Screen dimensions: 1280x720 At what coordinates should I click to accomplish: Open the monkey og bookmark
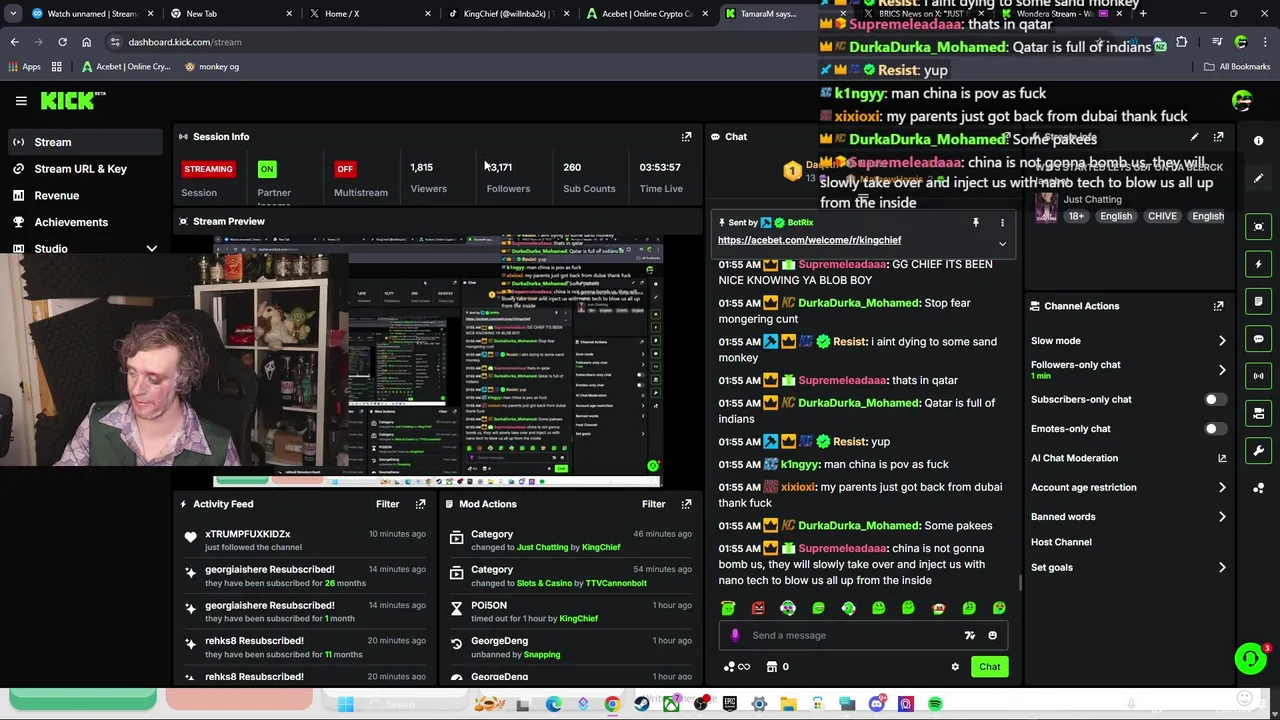pyautogui.click(x=211, y=67)
